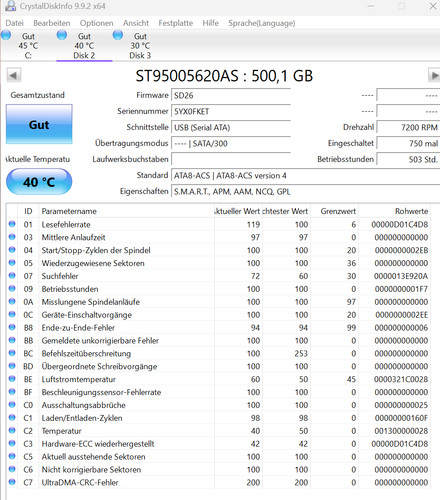This screenshot has height=500, width=440.
Task: Click status orb for UltraDMA-CRC-Fehler row
Action: tap(12, 482)
